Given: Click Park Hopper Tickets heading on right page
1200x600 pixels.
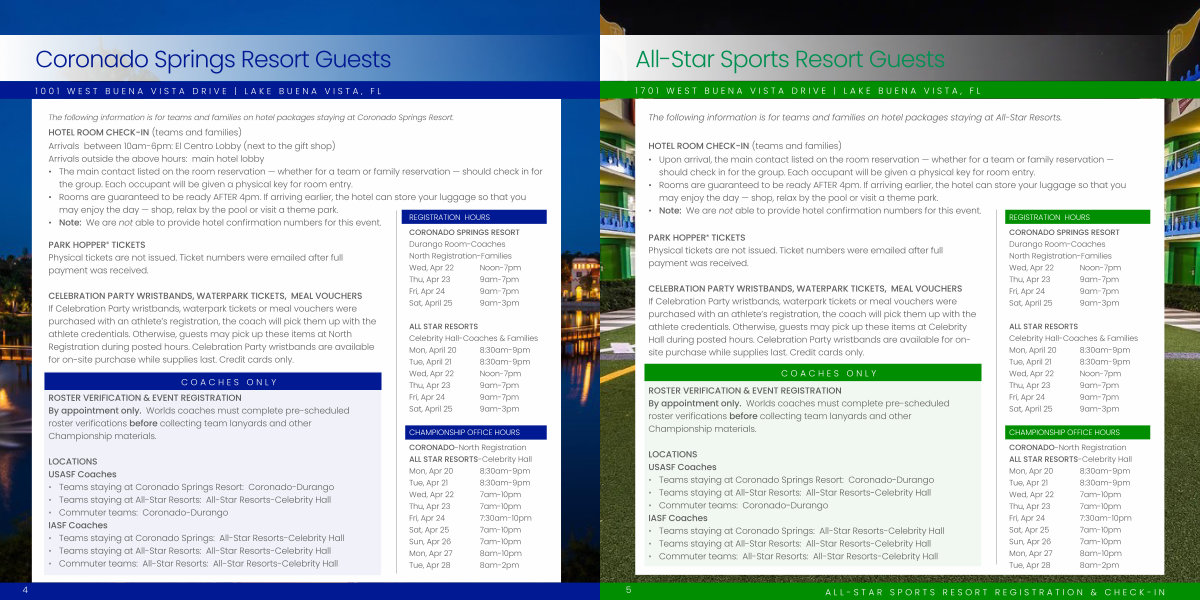Looking at the screenshot, I should click(696, 238).
